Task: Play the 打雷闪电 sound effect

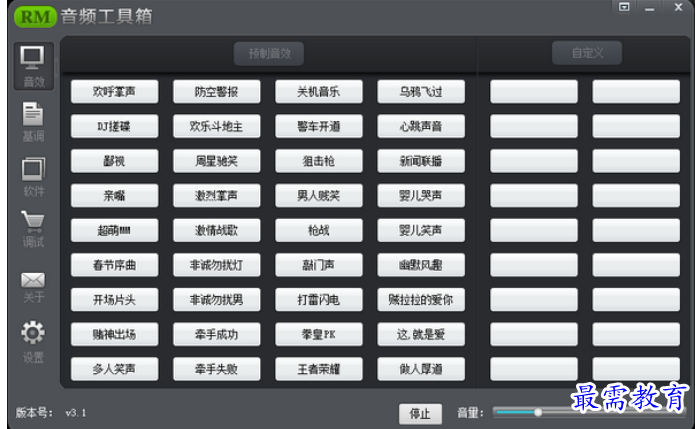Action: click(318, 300)
